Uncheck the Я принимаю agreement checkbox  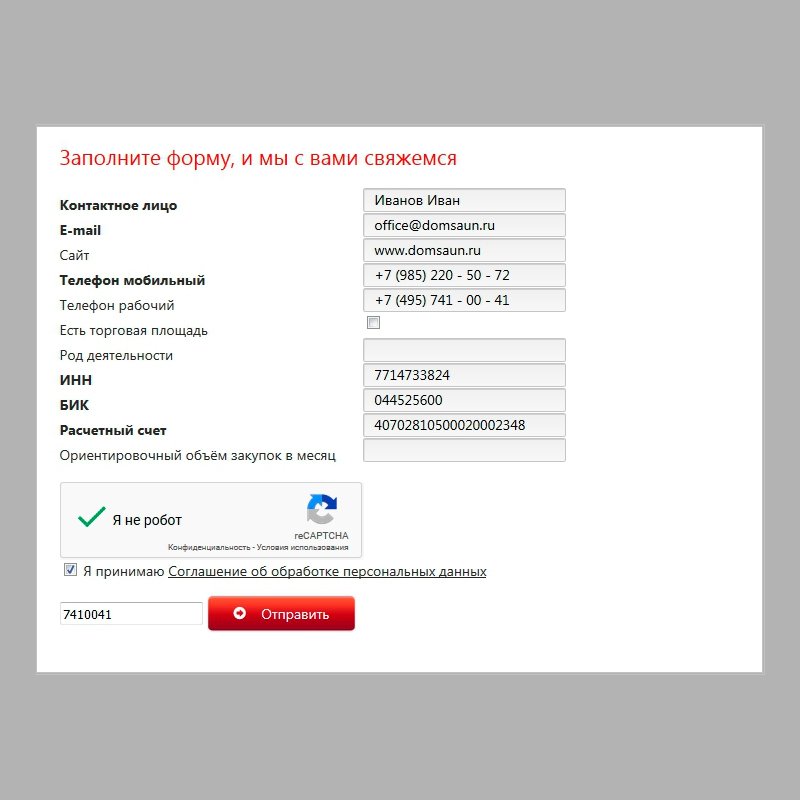coord(70,570)
